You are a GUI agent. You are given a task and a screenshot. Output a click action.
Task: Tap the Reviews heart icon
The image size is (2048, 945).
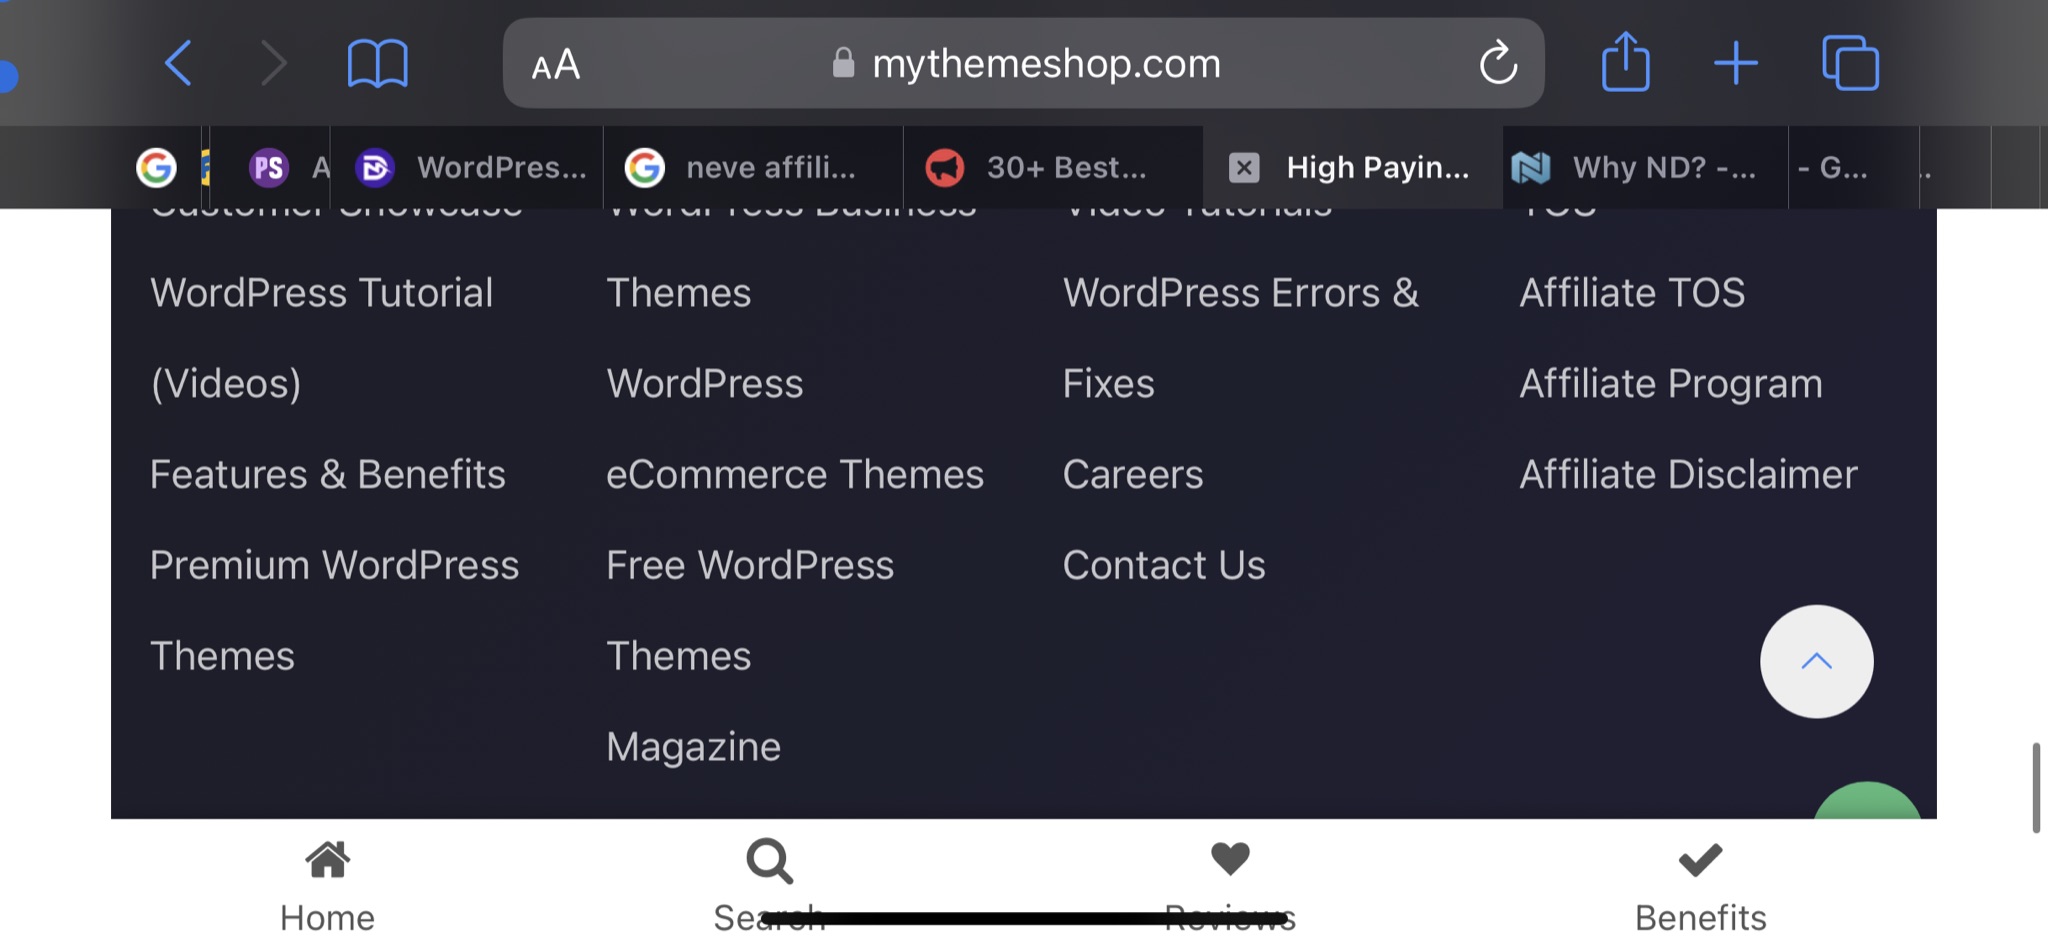[1230, 858]
